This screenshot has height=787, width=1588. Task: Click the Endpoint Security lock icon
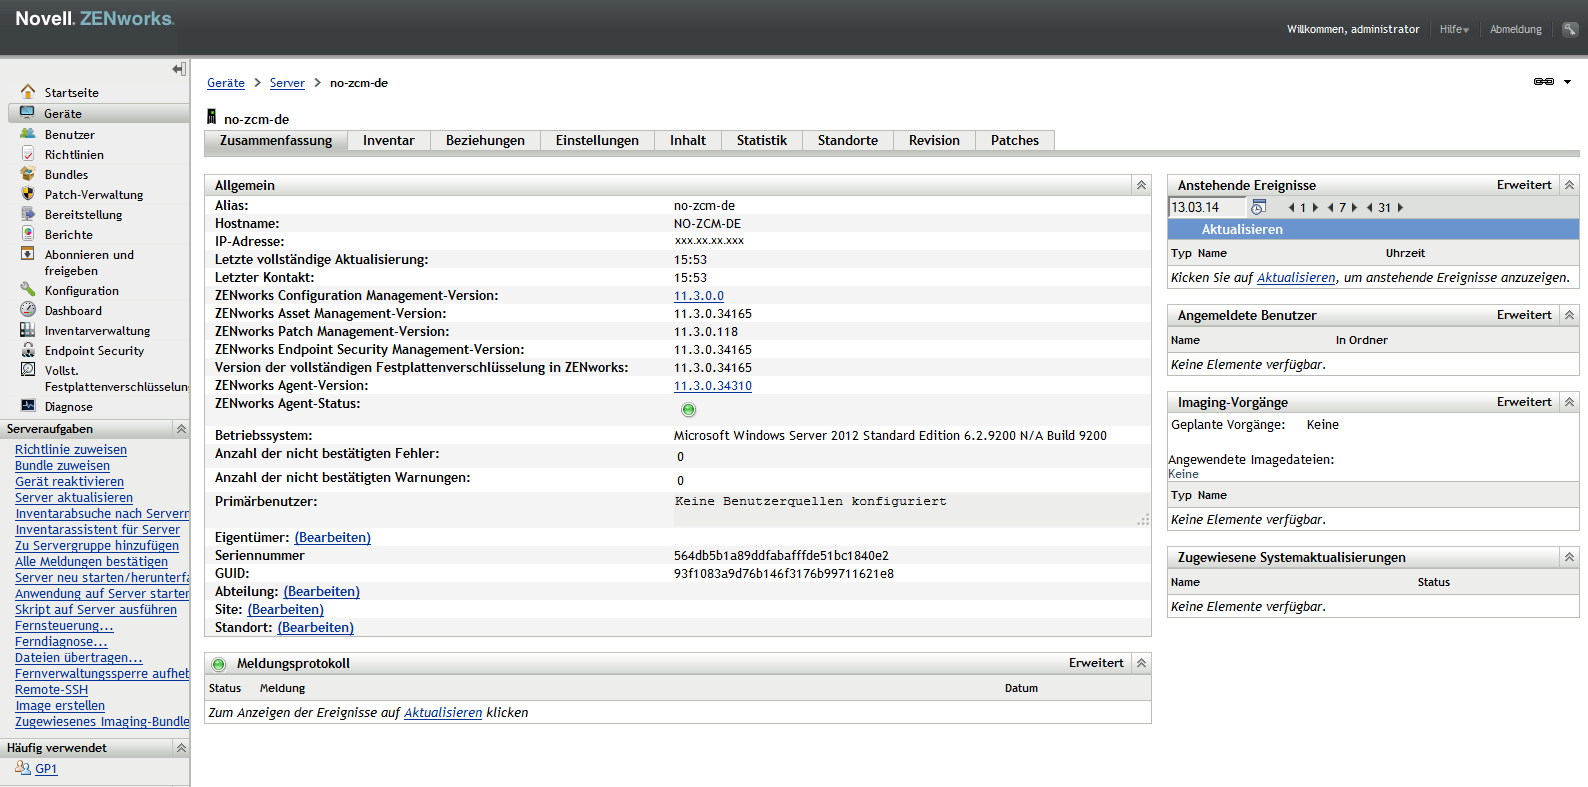click(x=28, y=350)
